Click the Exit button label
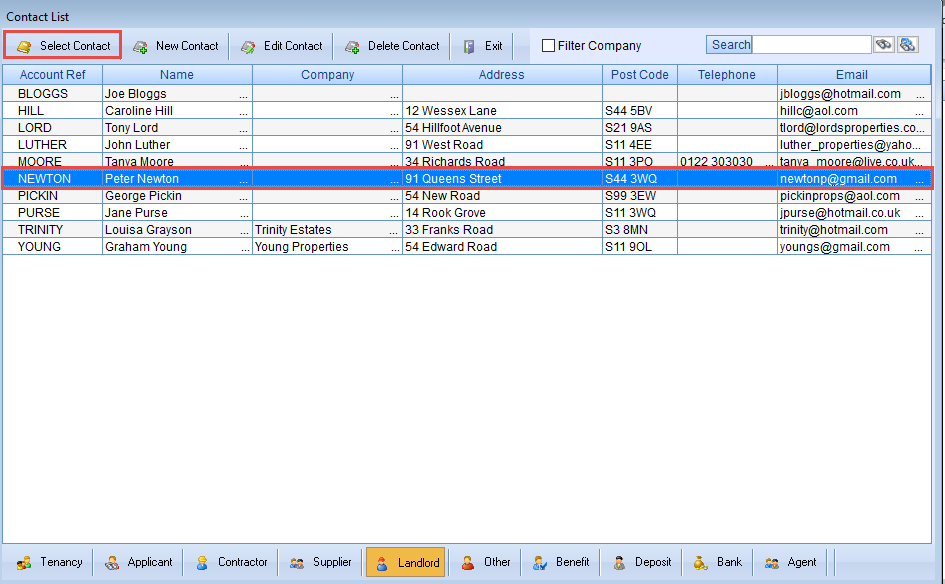Viewport: 945px width, 584px height. [494, 46]
